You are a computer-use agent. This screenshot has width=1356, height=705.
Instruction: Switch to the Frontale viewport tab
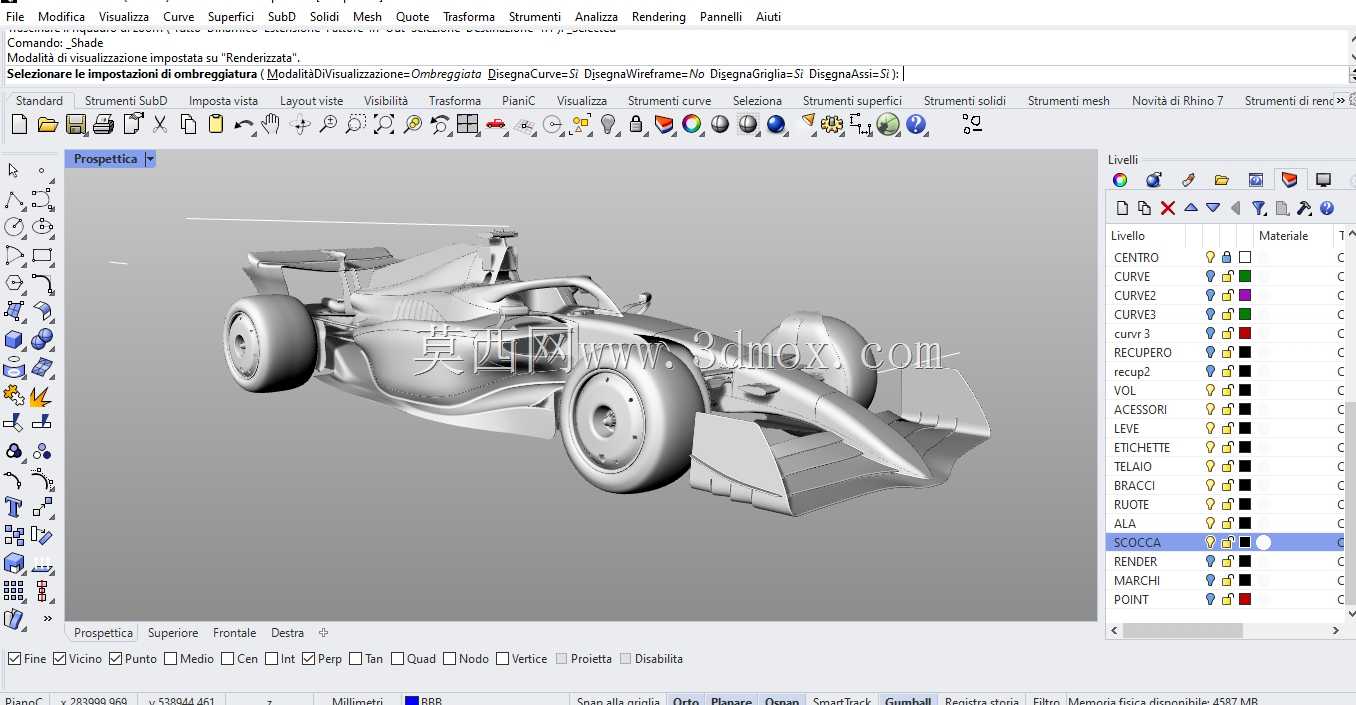click(234, 633)
